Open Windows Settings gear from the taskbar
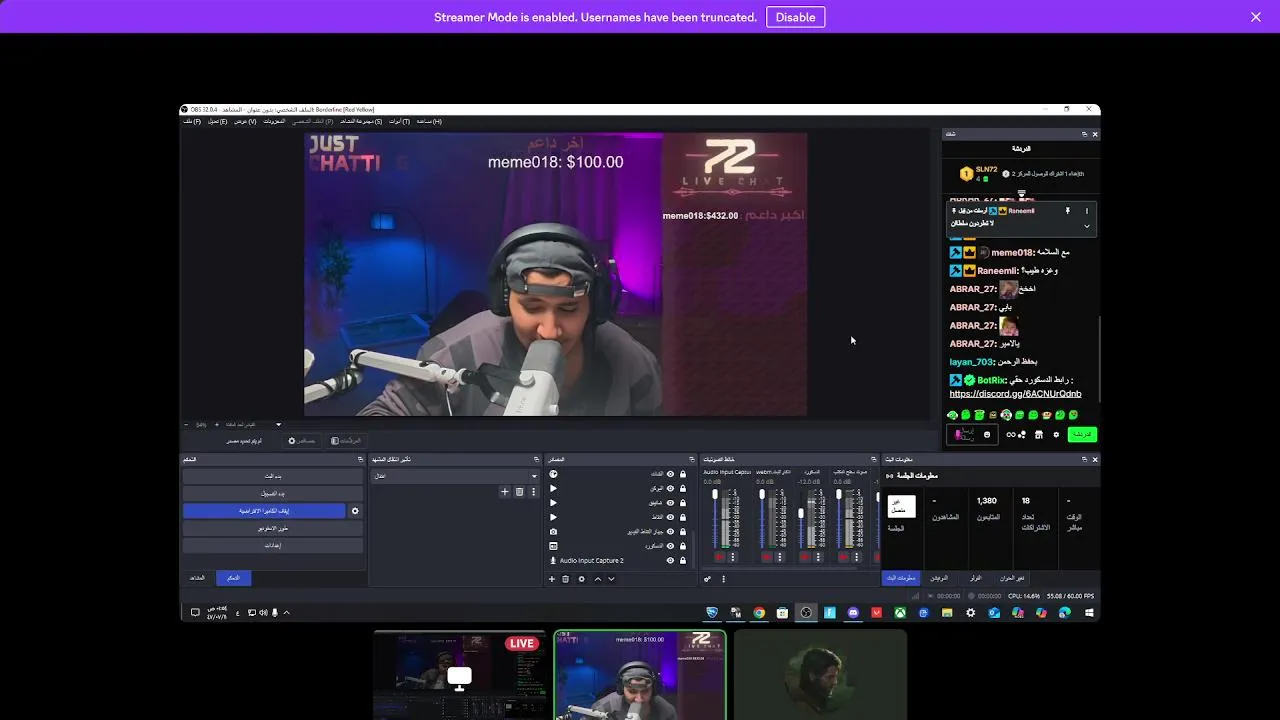1280x720 pixels. tap(970, 613)
